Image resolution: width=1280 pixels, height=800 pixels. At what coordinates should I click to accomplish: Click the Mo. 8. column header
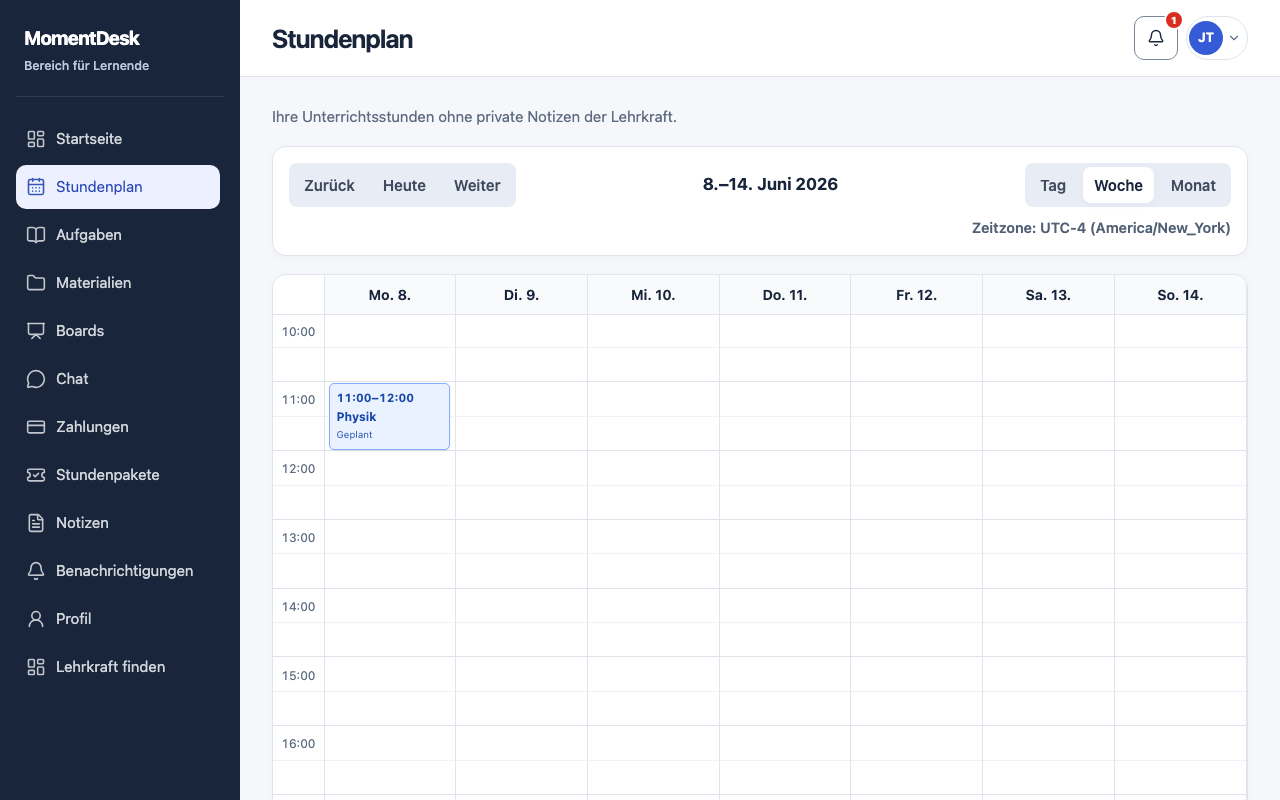(390, 295)
